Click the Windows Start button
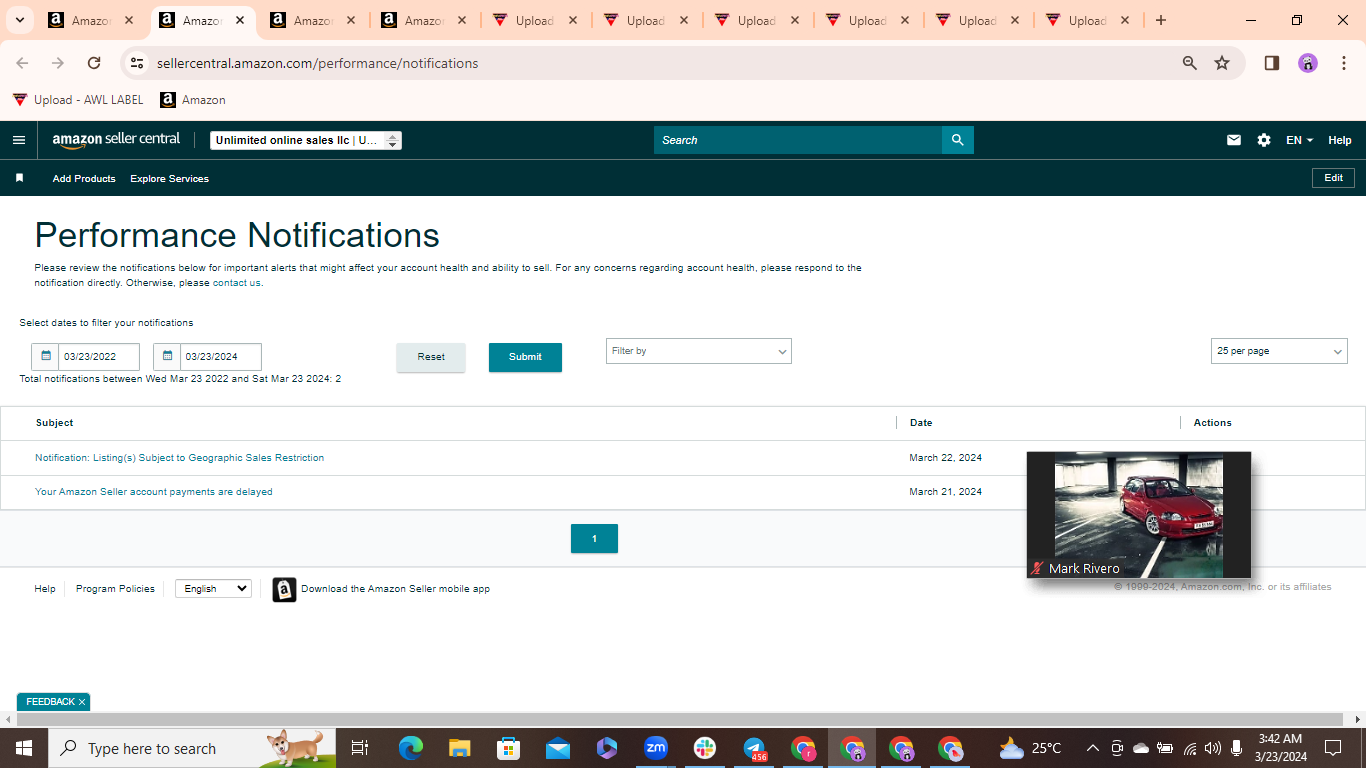This screenshot has width=1366, height=768. pyautogui.click(x=24, y=748)
